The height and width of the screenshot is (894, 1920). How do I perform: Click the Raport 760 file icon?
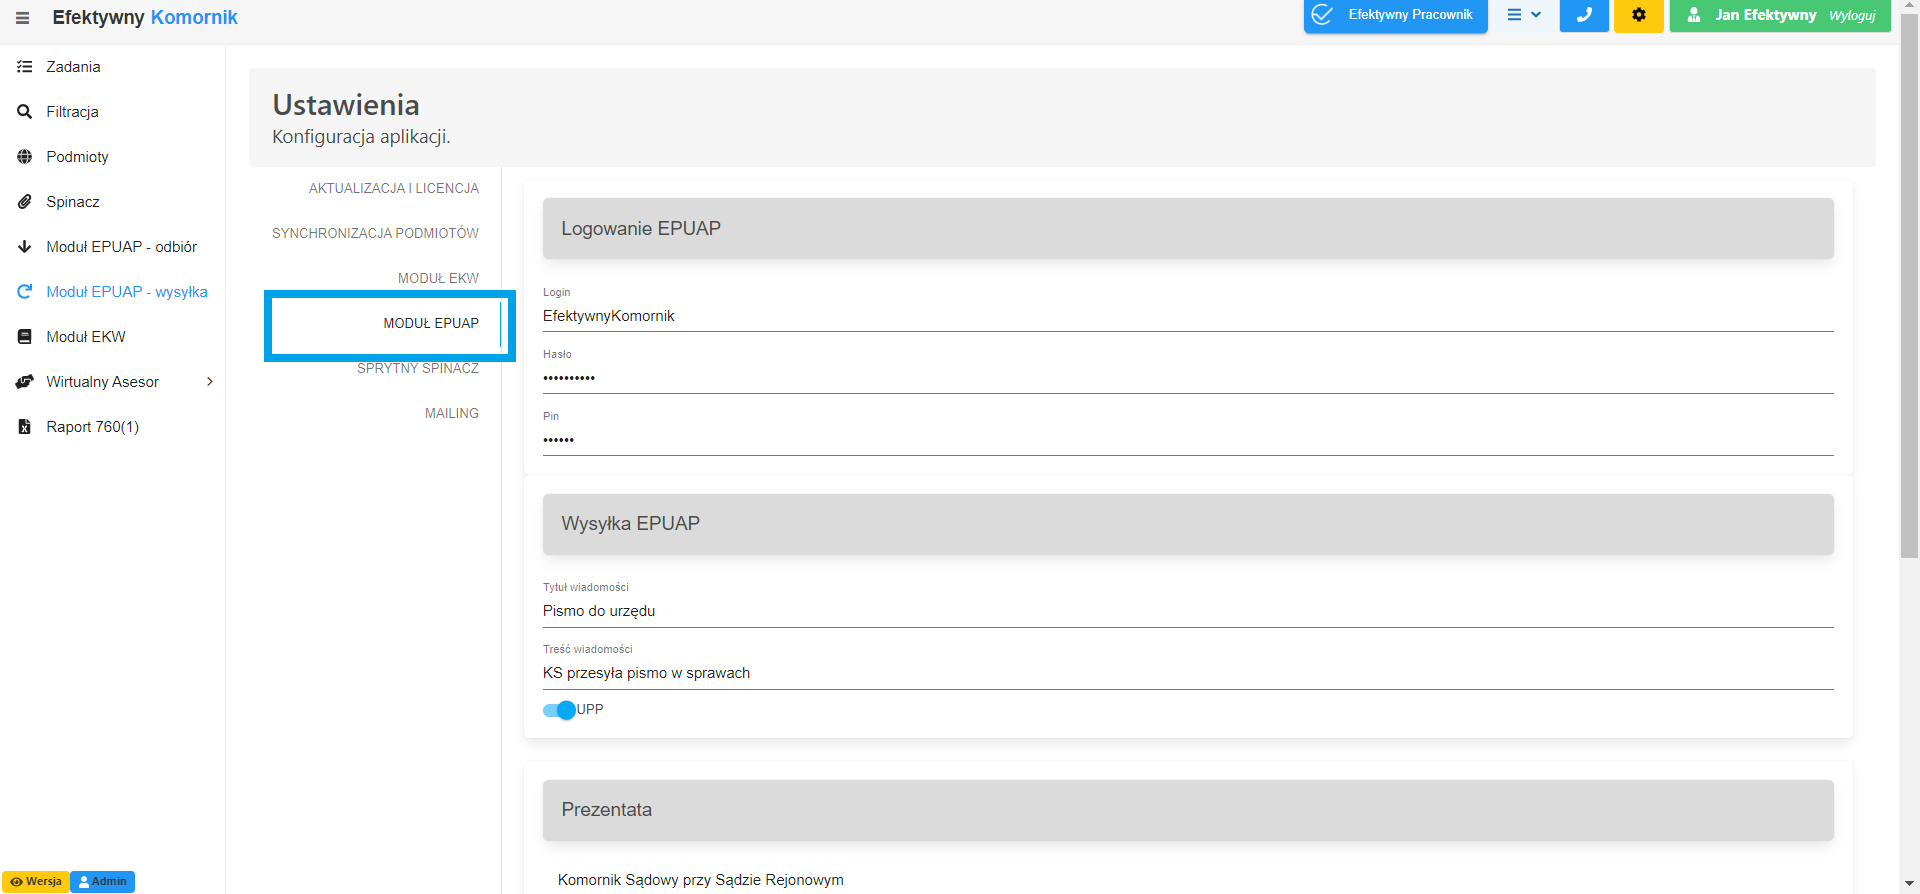[25, 427]
